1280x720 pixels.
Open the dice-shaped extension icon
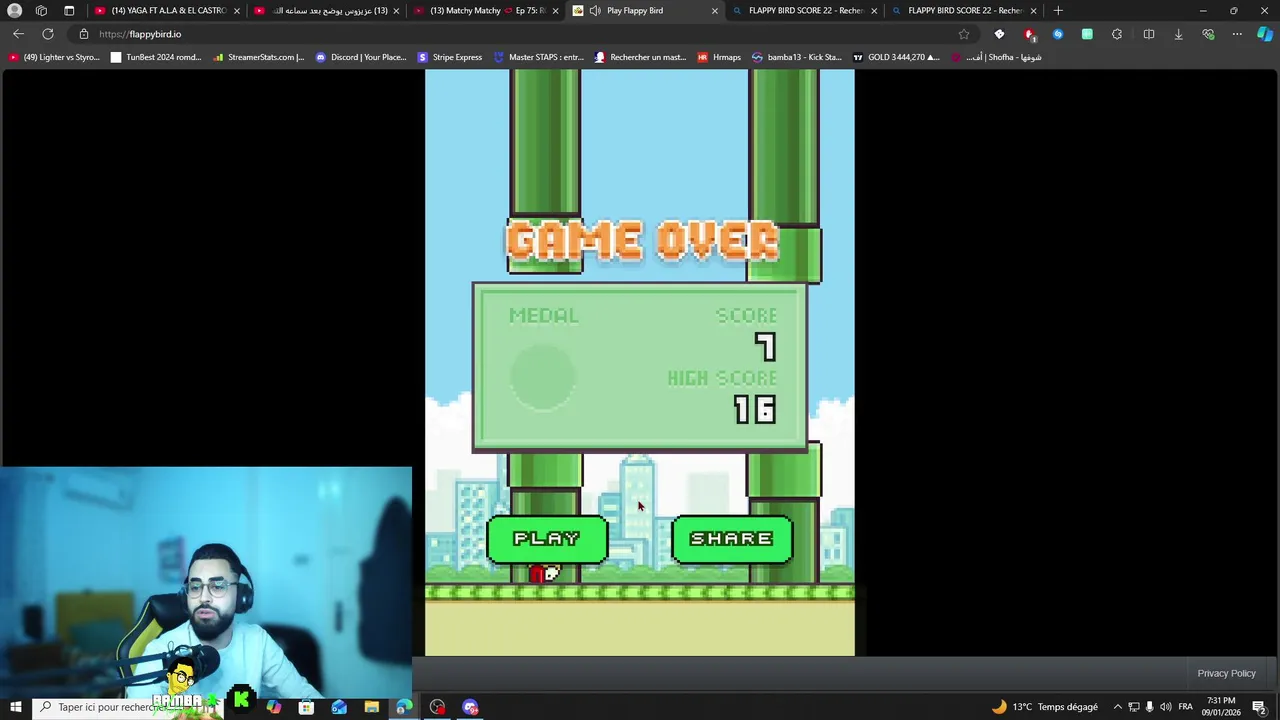coord(999,34)
